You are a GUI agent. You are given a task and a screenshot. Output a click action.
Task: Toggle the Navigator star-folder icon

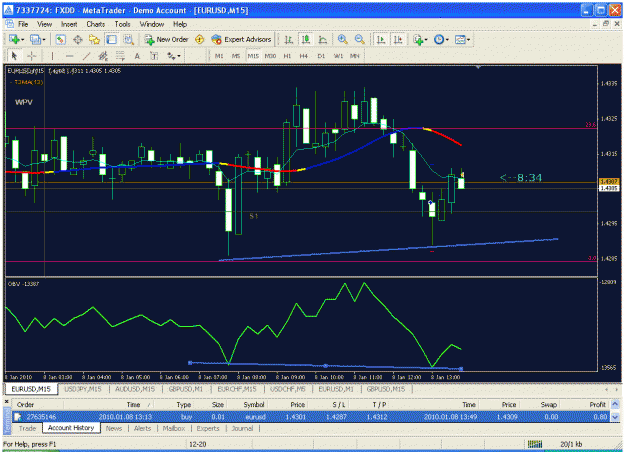click(x=94, y=39)
